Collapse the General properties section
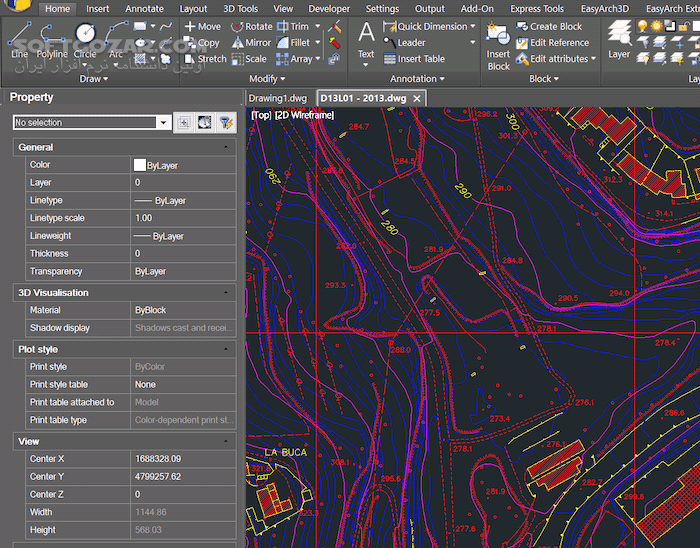This screenshot has height=548, width=700. click(225, 147)
